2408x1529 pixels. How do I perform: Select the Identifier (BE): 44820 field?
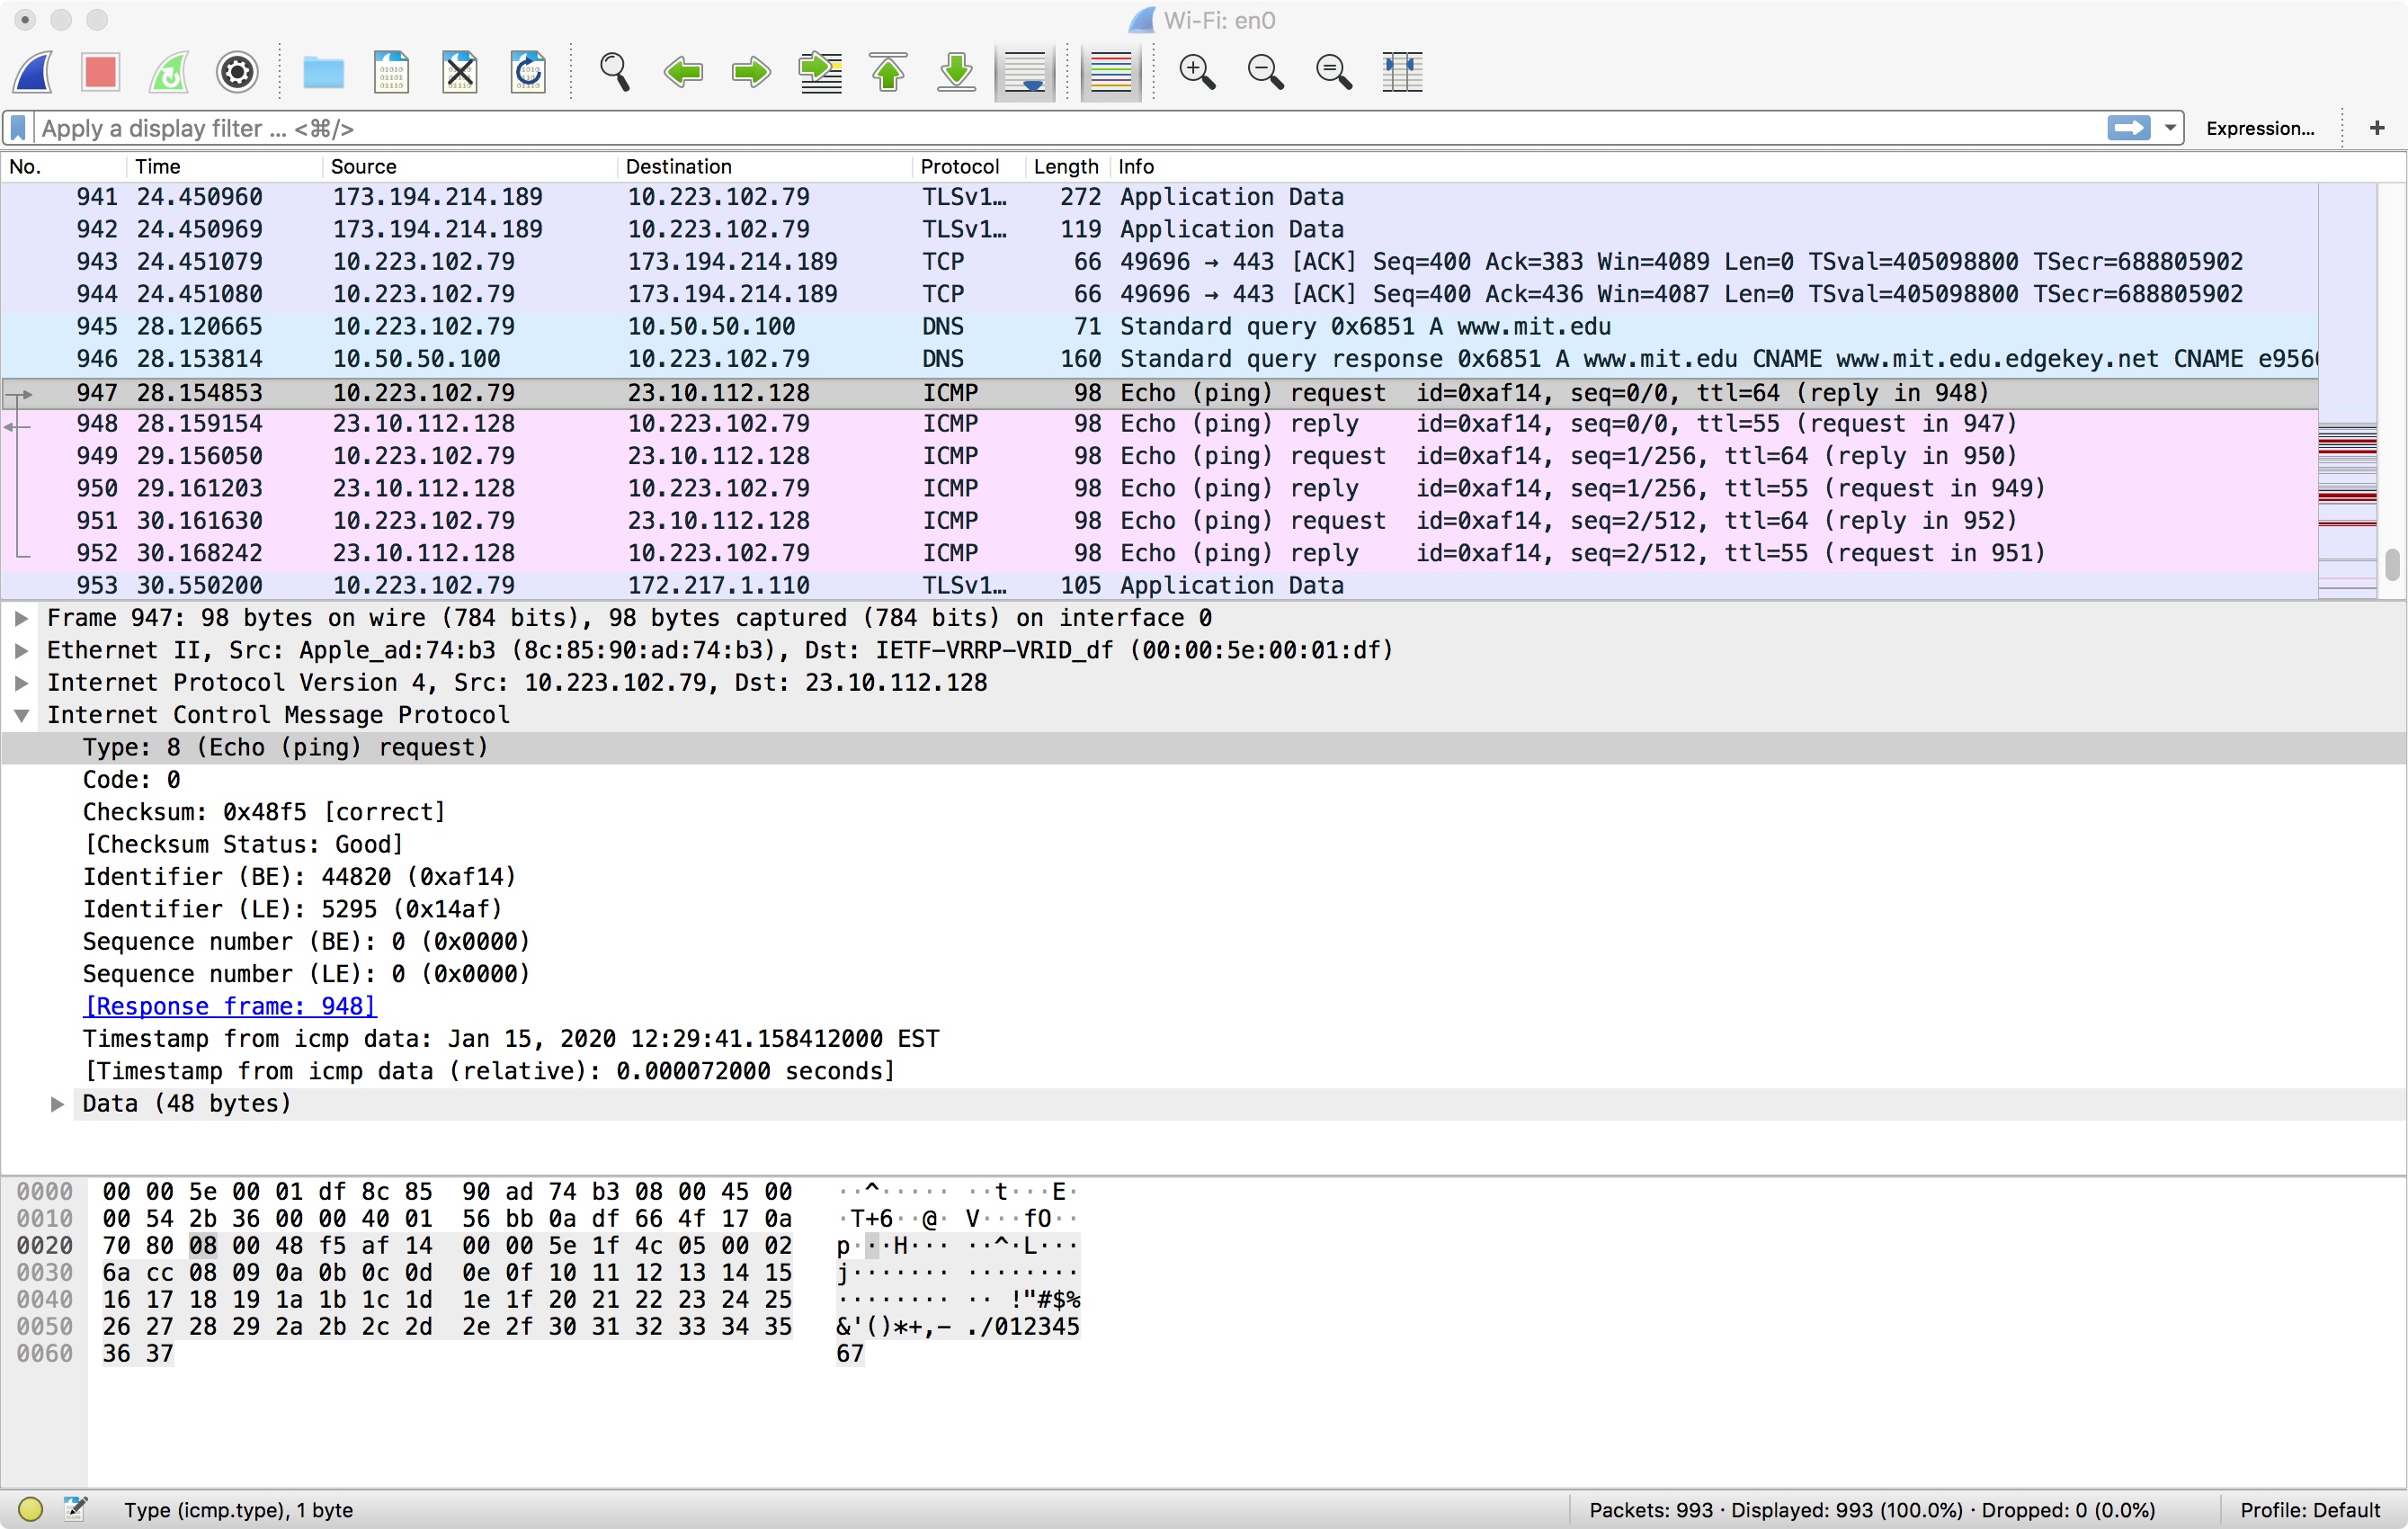pyautogui.click(x=299, y=877)
